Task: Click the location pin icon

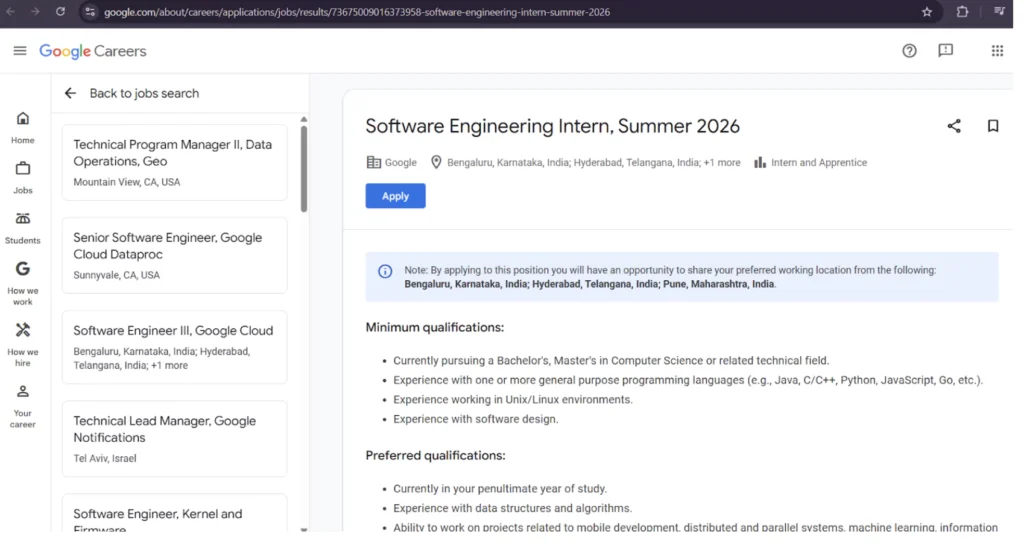Action: tap(436, 162)
